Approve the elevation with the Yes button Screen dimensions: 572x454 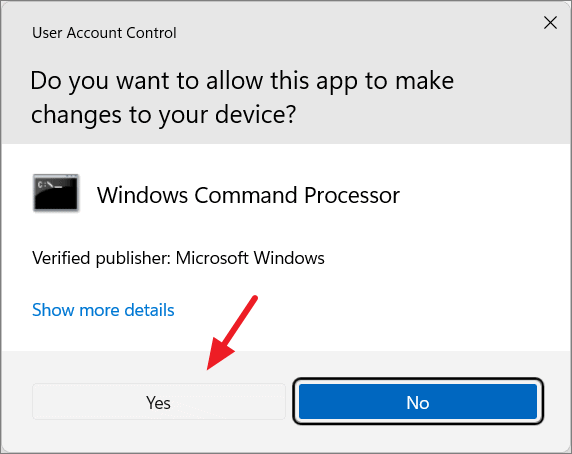point(159,402)
